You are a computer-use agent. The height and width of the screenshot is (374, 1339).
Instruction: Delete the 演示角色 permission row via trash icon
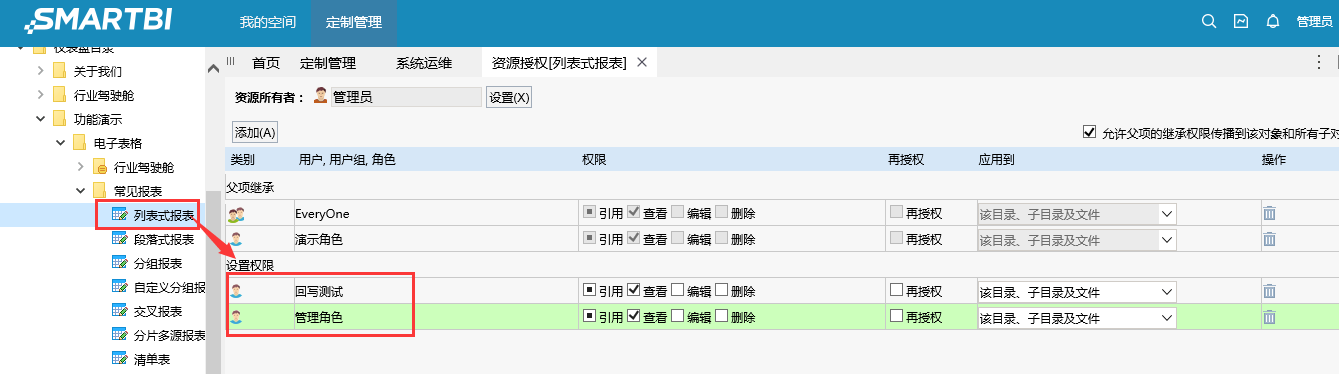pyautogui.click(x=1269, y=240)
